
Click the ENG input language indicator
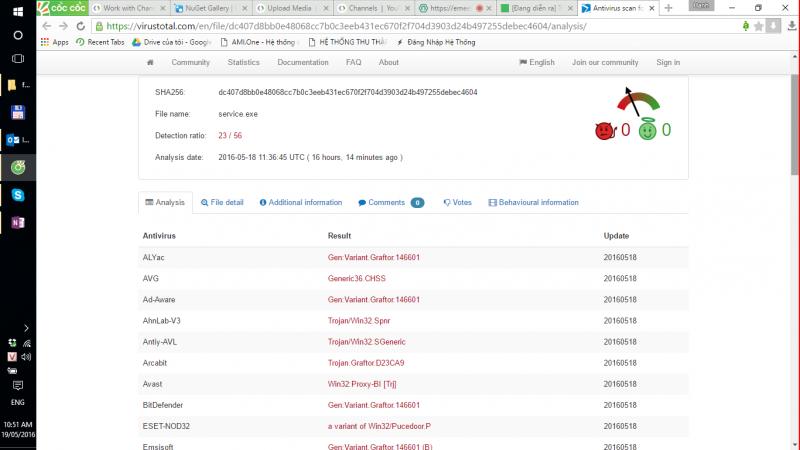[x=18, y=402]
